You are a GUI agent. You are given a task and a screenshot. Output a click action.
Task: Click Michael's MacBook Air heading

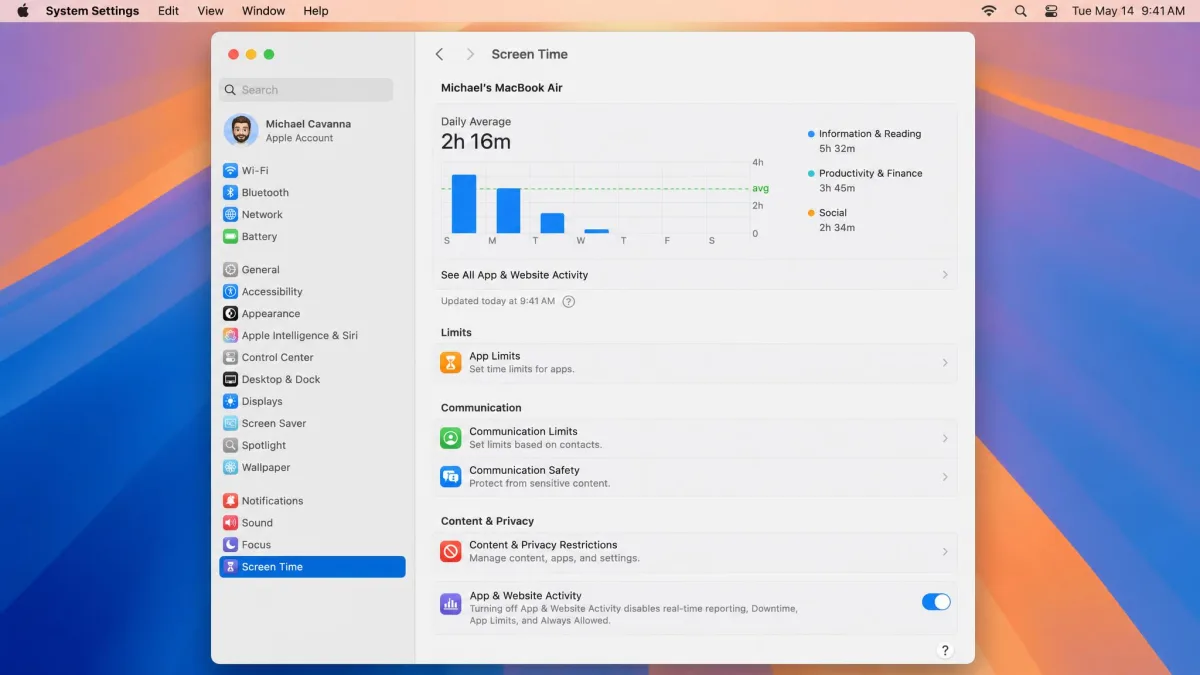(502, 88)
